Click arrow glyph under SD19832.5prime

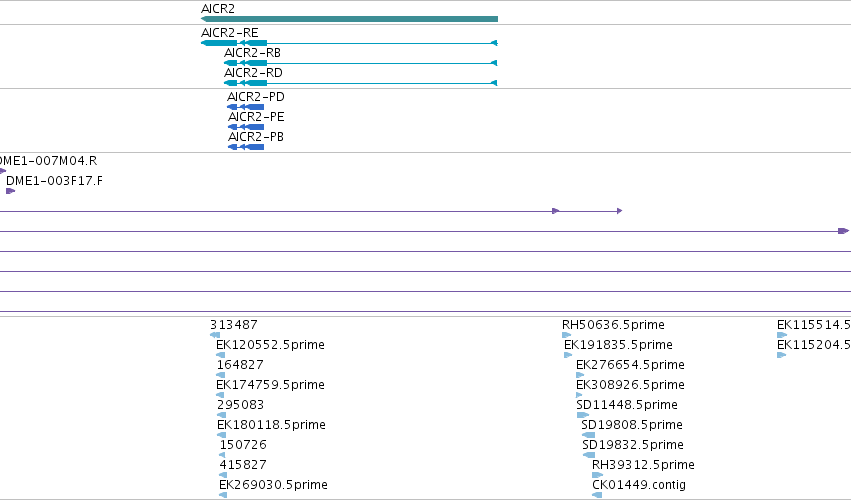(589, 455)
